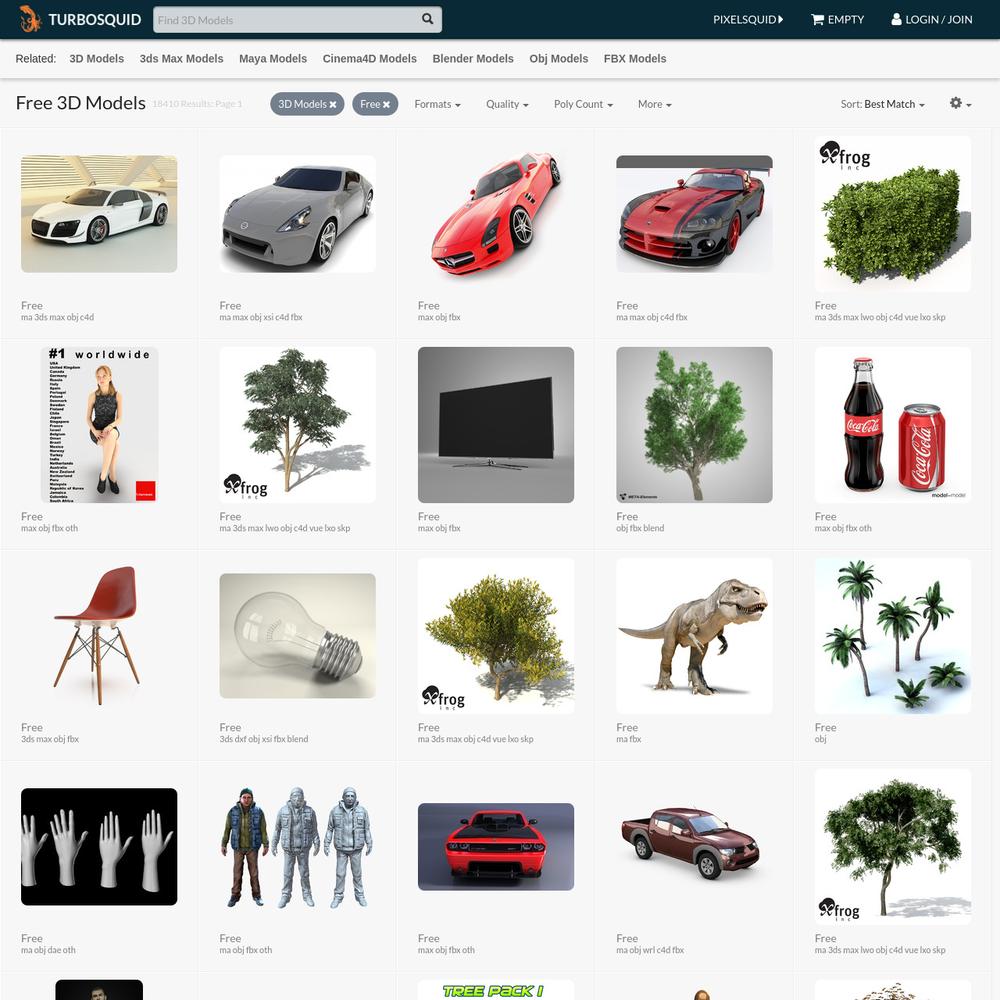The width and height of the screenshot is (1000, 1000).
Task: Click the 'ma obj fbx oth' format text
Action: [246, 950]
